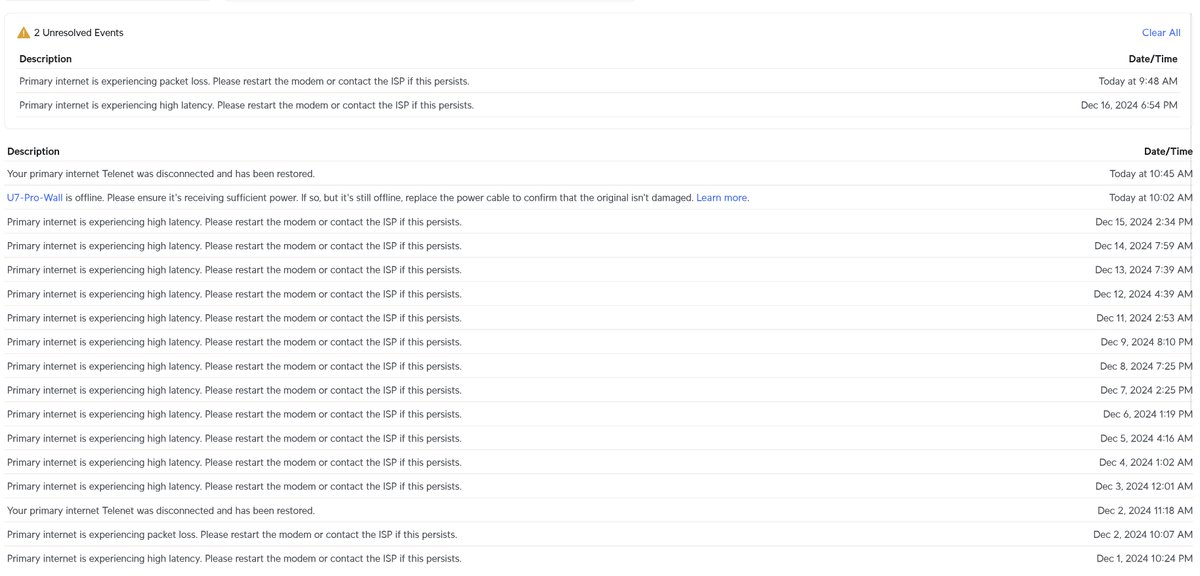Select the high latency event from Dec 13
The image size is (1200, 576).
point(599,270)
